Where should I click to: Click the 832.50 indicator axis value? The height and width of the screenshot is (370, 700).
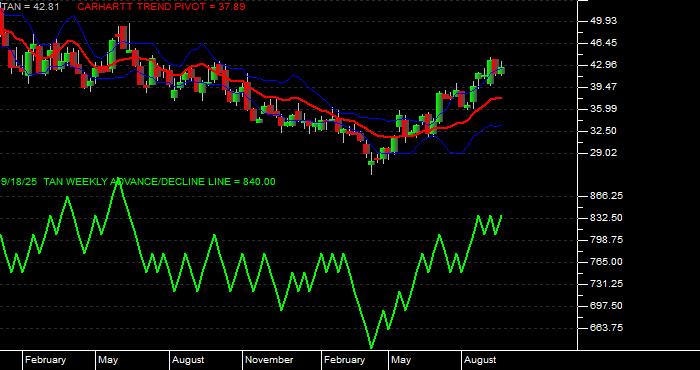[x=605, y=218]
